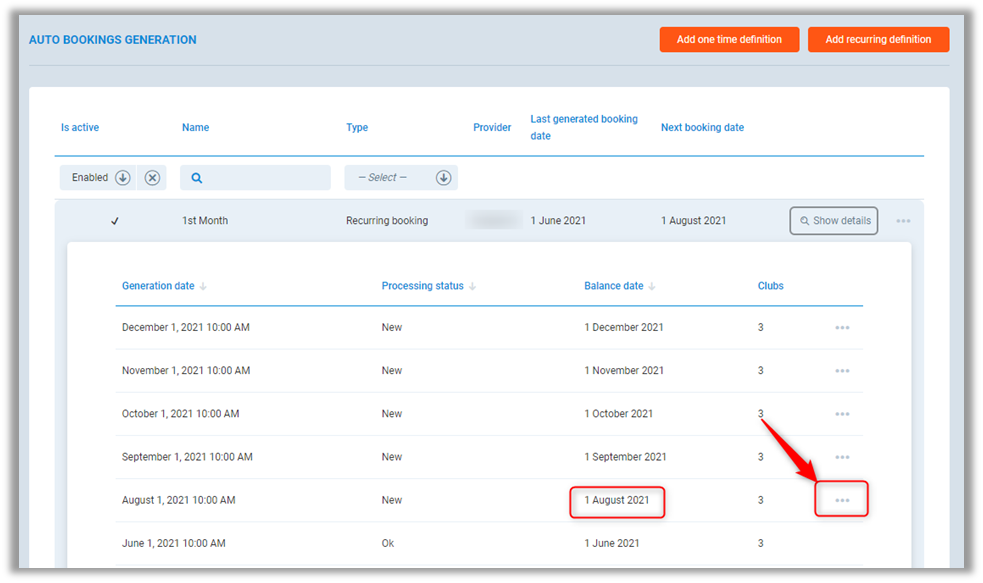Clear the Enabled filter with X icon

[x=152, y=178]
